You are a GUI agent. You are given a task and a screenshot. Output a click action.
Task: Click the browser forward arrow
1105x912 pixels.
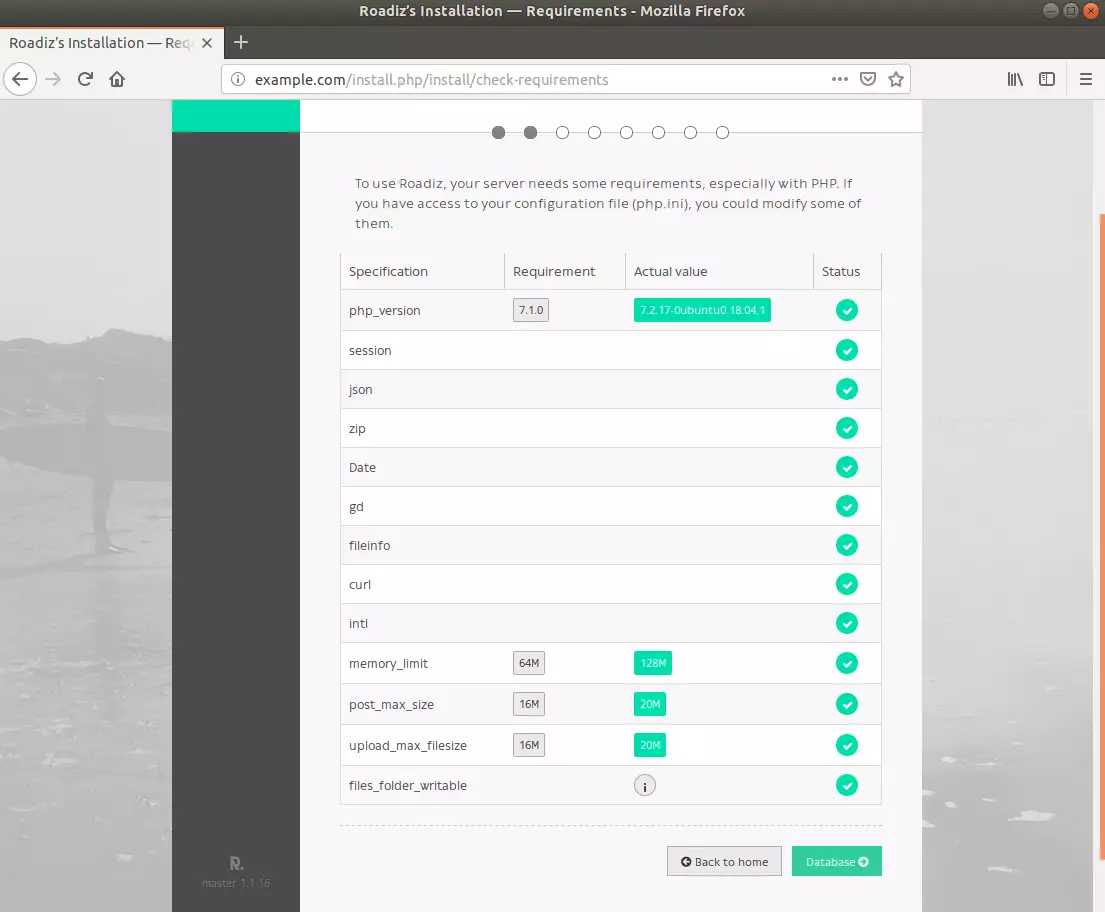coord(53,79)
